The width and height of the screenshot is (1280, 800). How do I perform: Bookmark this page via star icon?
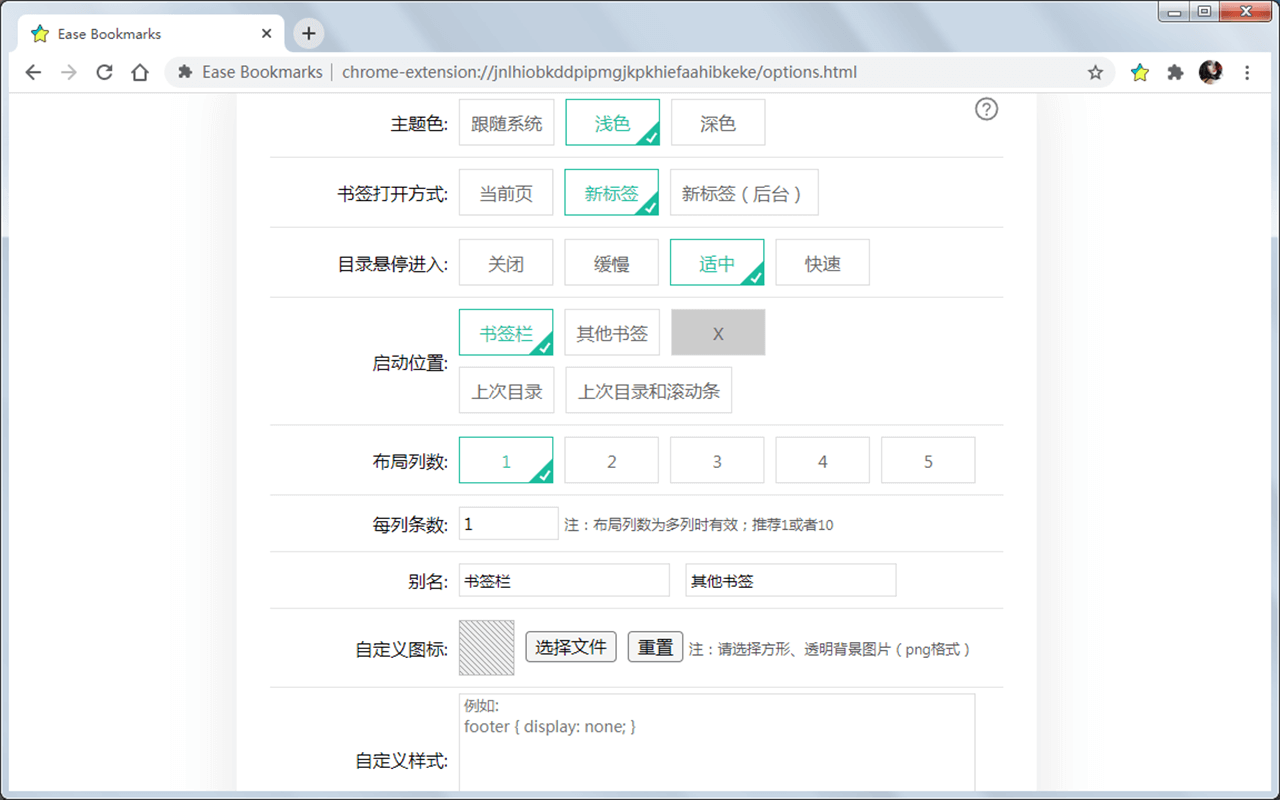[1096, 71]
